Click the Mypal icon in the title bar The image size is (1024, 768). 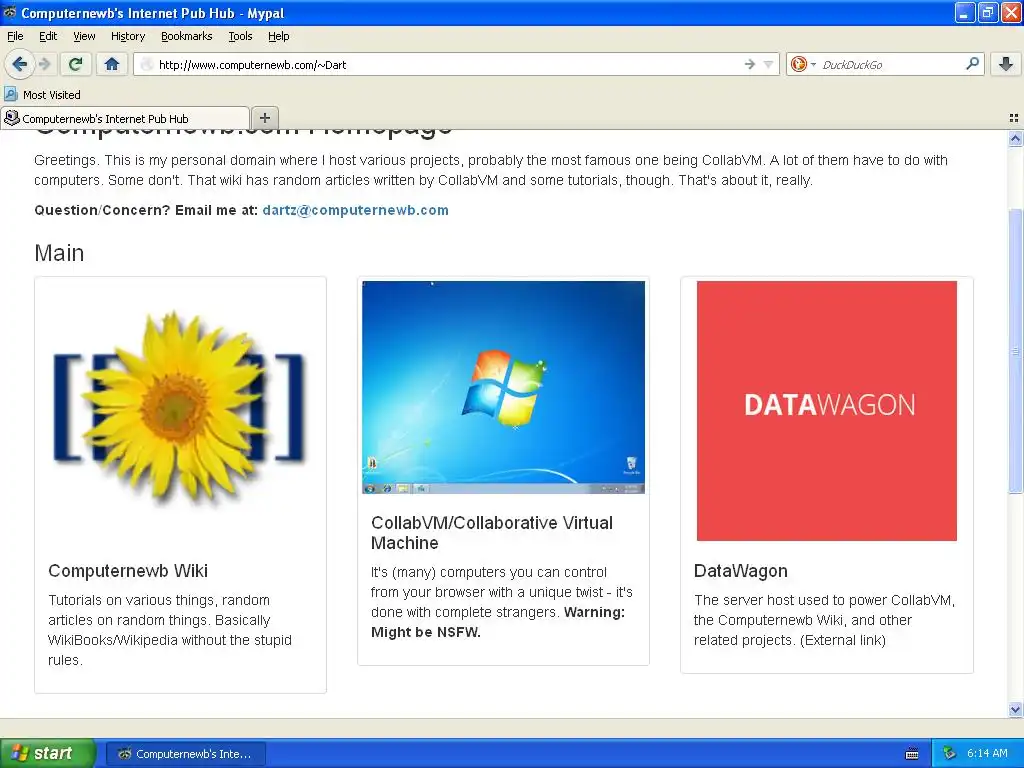click(10, 12)
